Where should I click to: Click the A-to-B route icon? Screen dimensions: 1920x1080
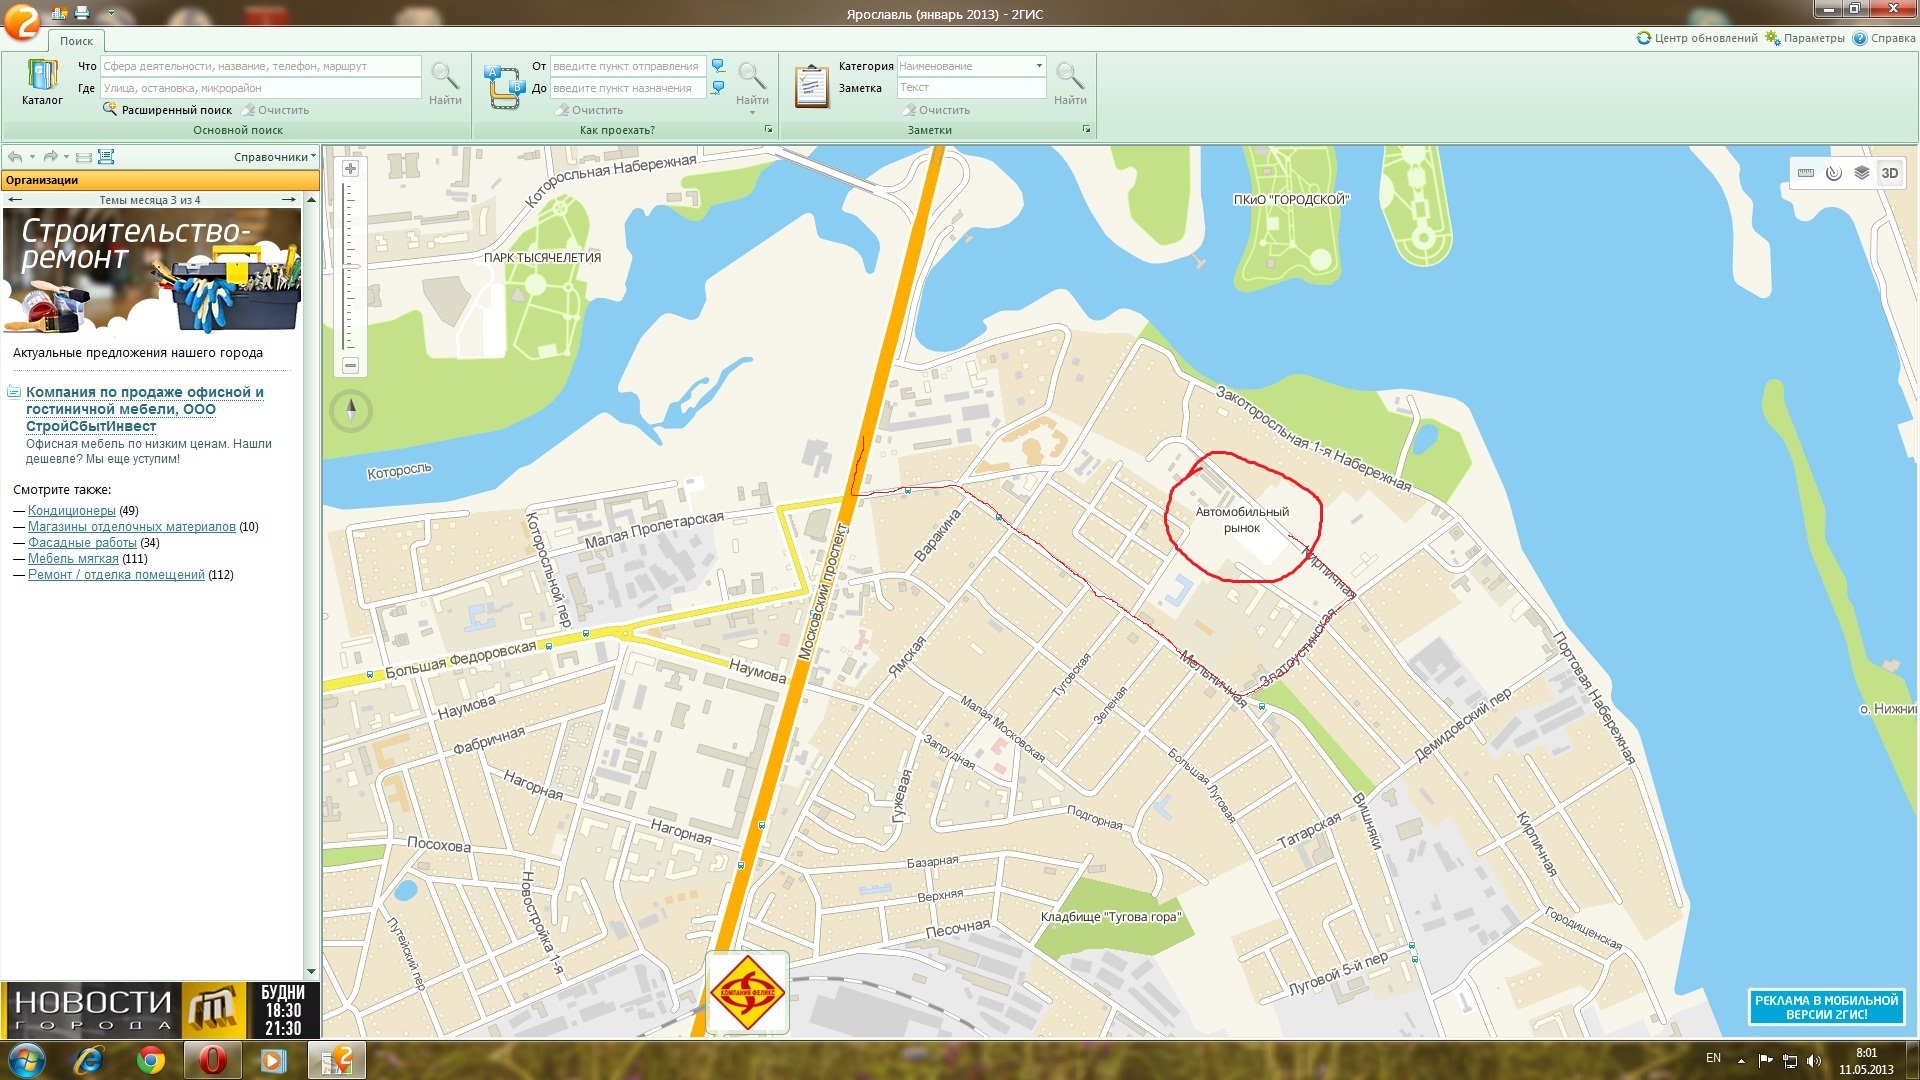(x=504, y=86)
